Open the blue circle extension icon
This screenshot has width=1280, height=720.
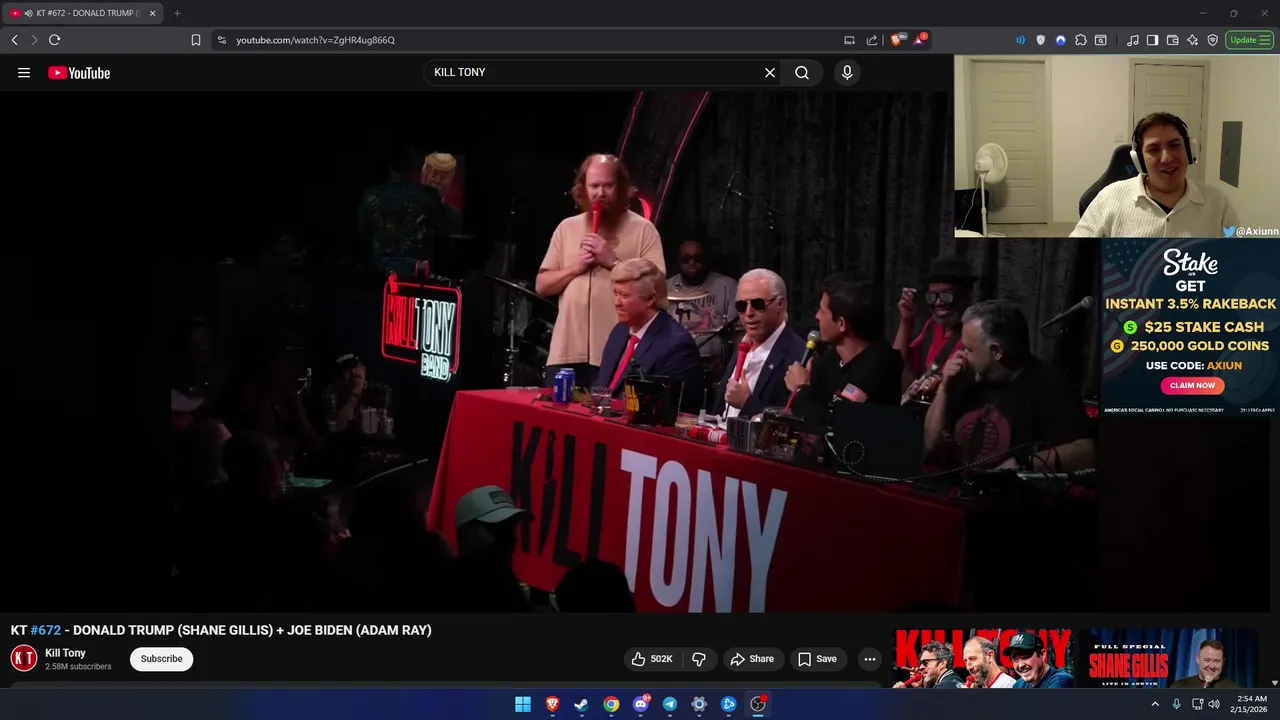coord(1061,40)
